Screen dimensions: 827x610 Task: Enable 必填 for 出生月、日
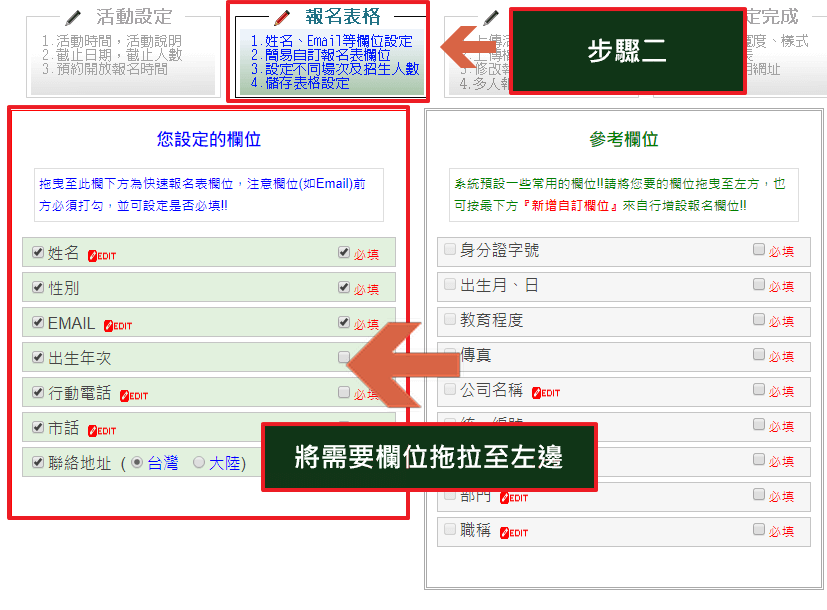(x=758, y=284)
